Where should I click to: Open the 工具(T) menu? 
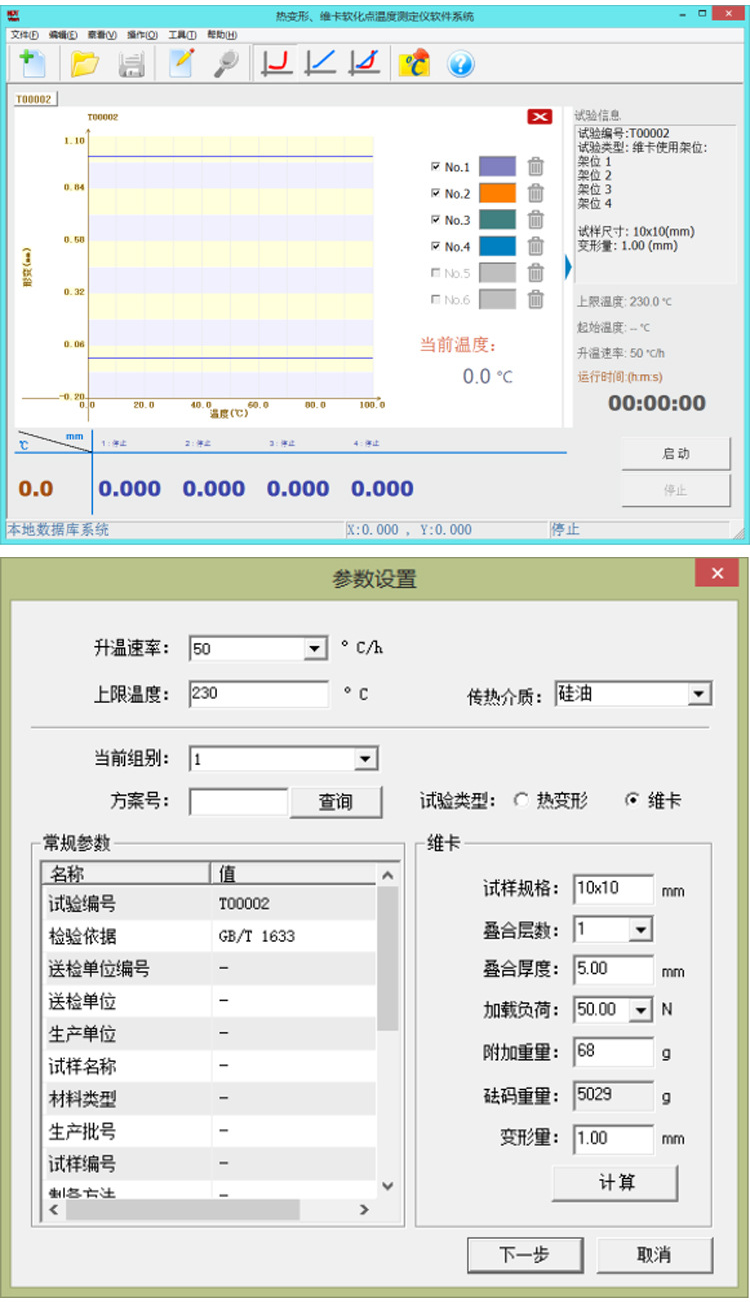(x=182, y=35)
